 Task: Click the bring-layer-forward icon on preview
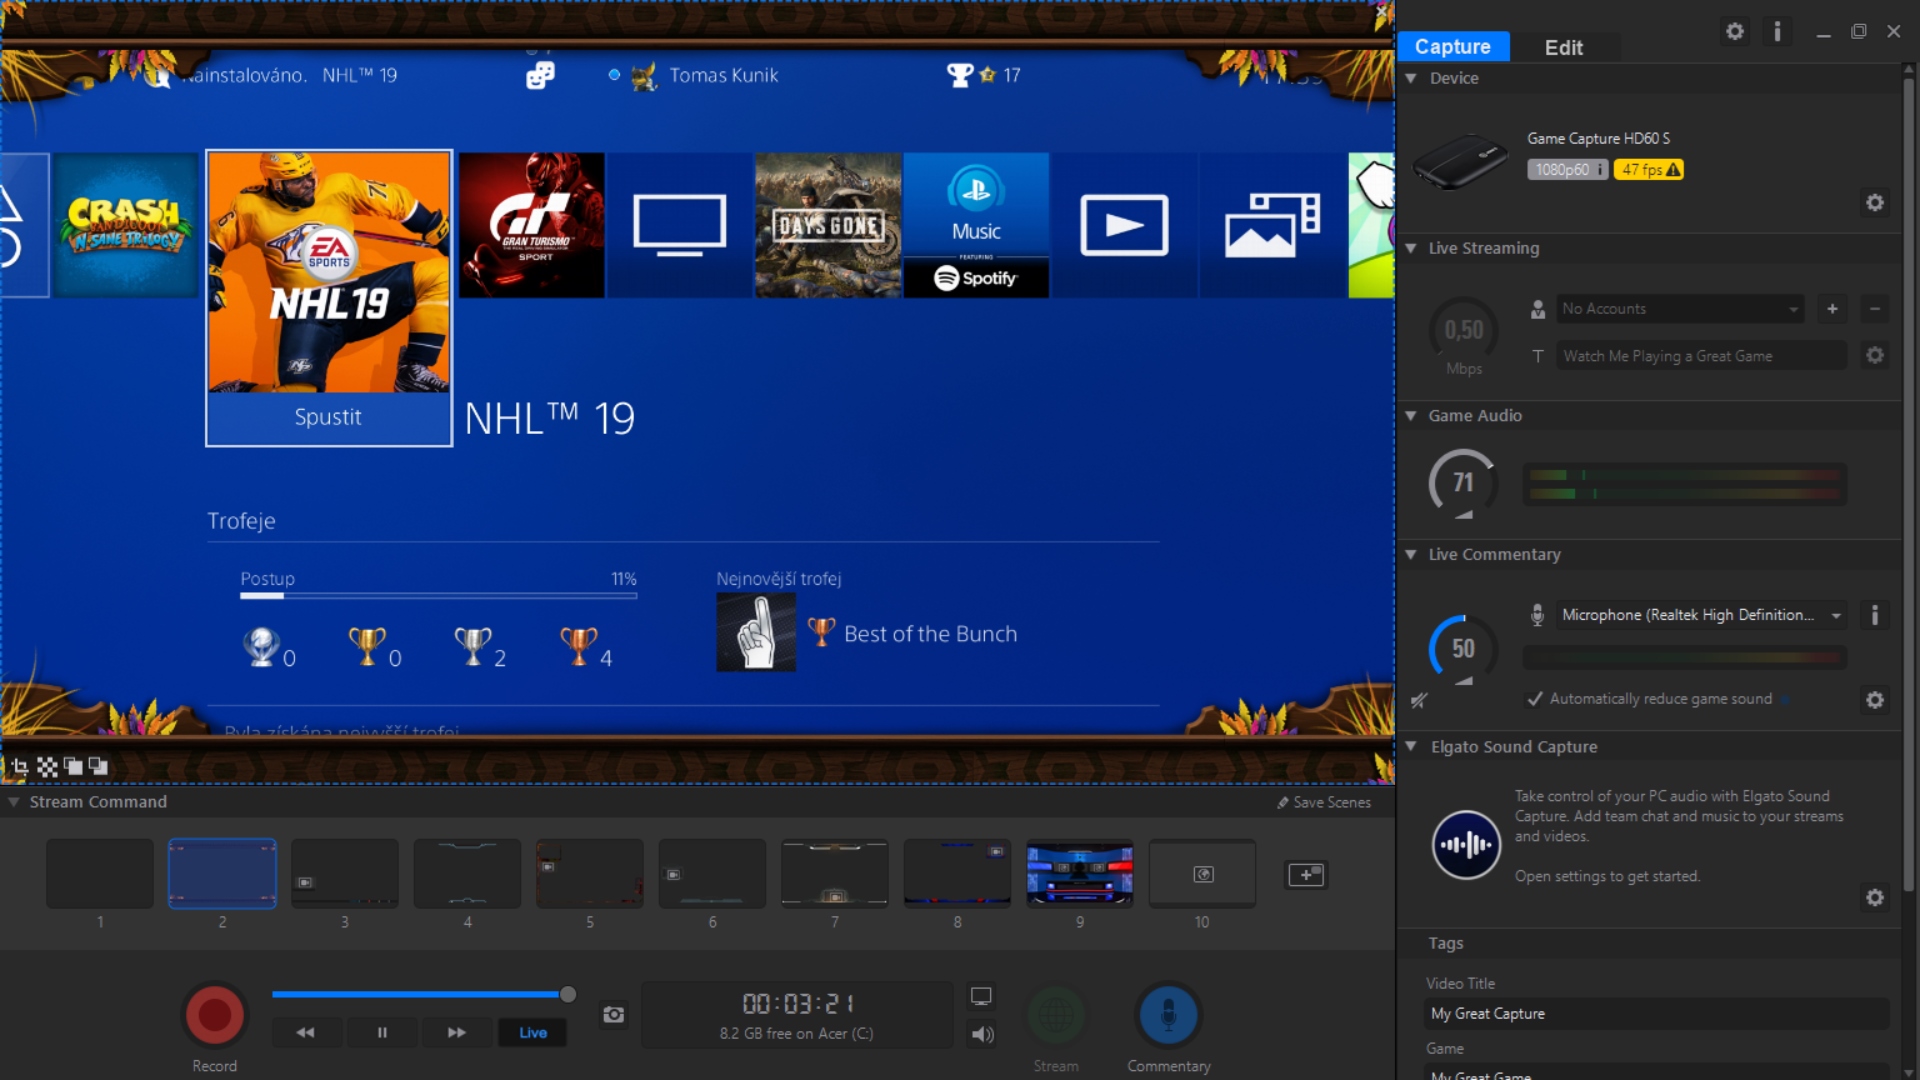coord(73,767)
